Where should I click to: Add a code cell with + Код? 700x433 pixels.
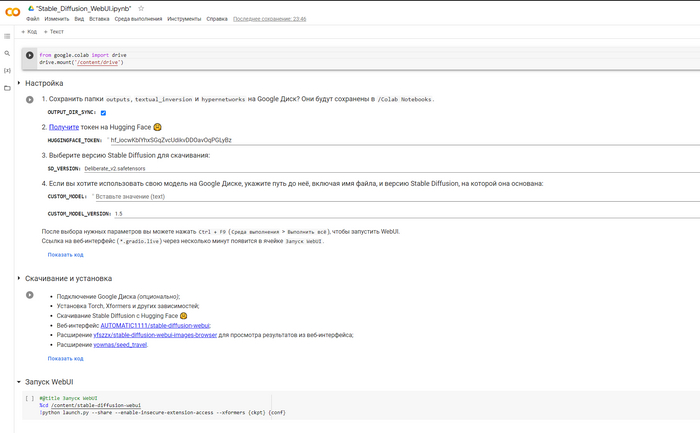tap(29, 32)
